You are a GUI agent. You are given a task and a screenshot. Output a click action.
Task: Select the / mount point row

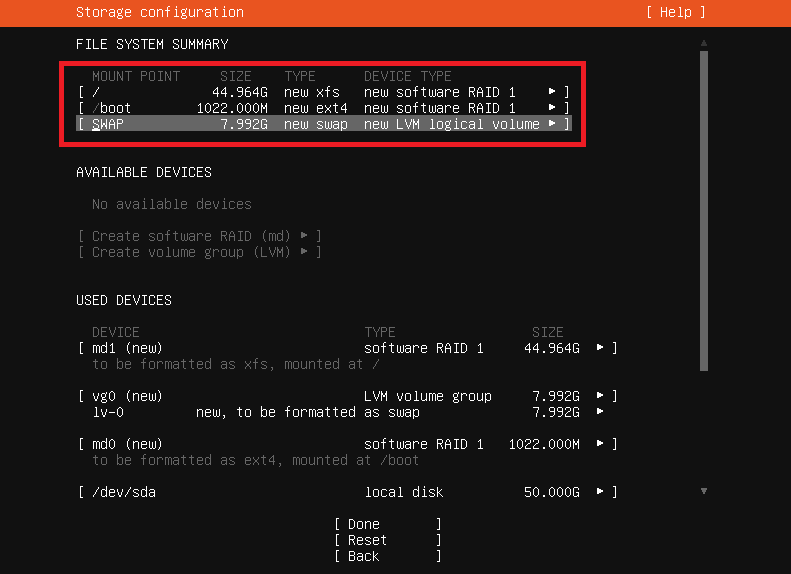click(x=323, y=92)
